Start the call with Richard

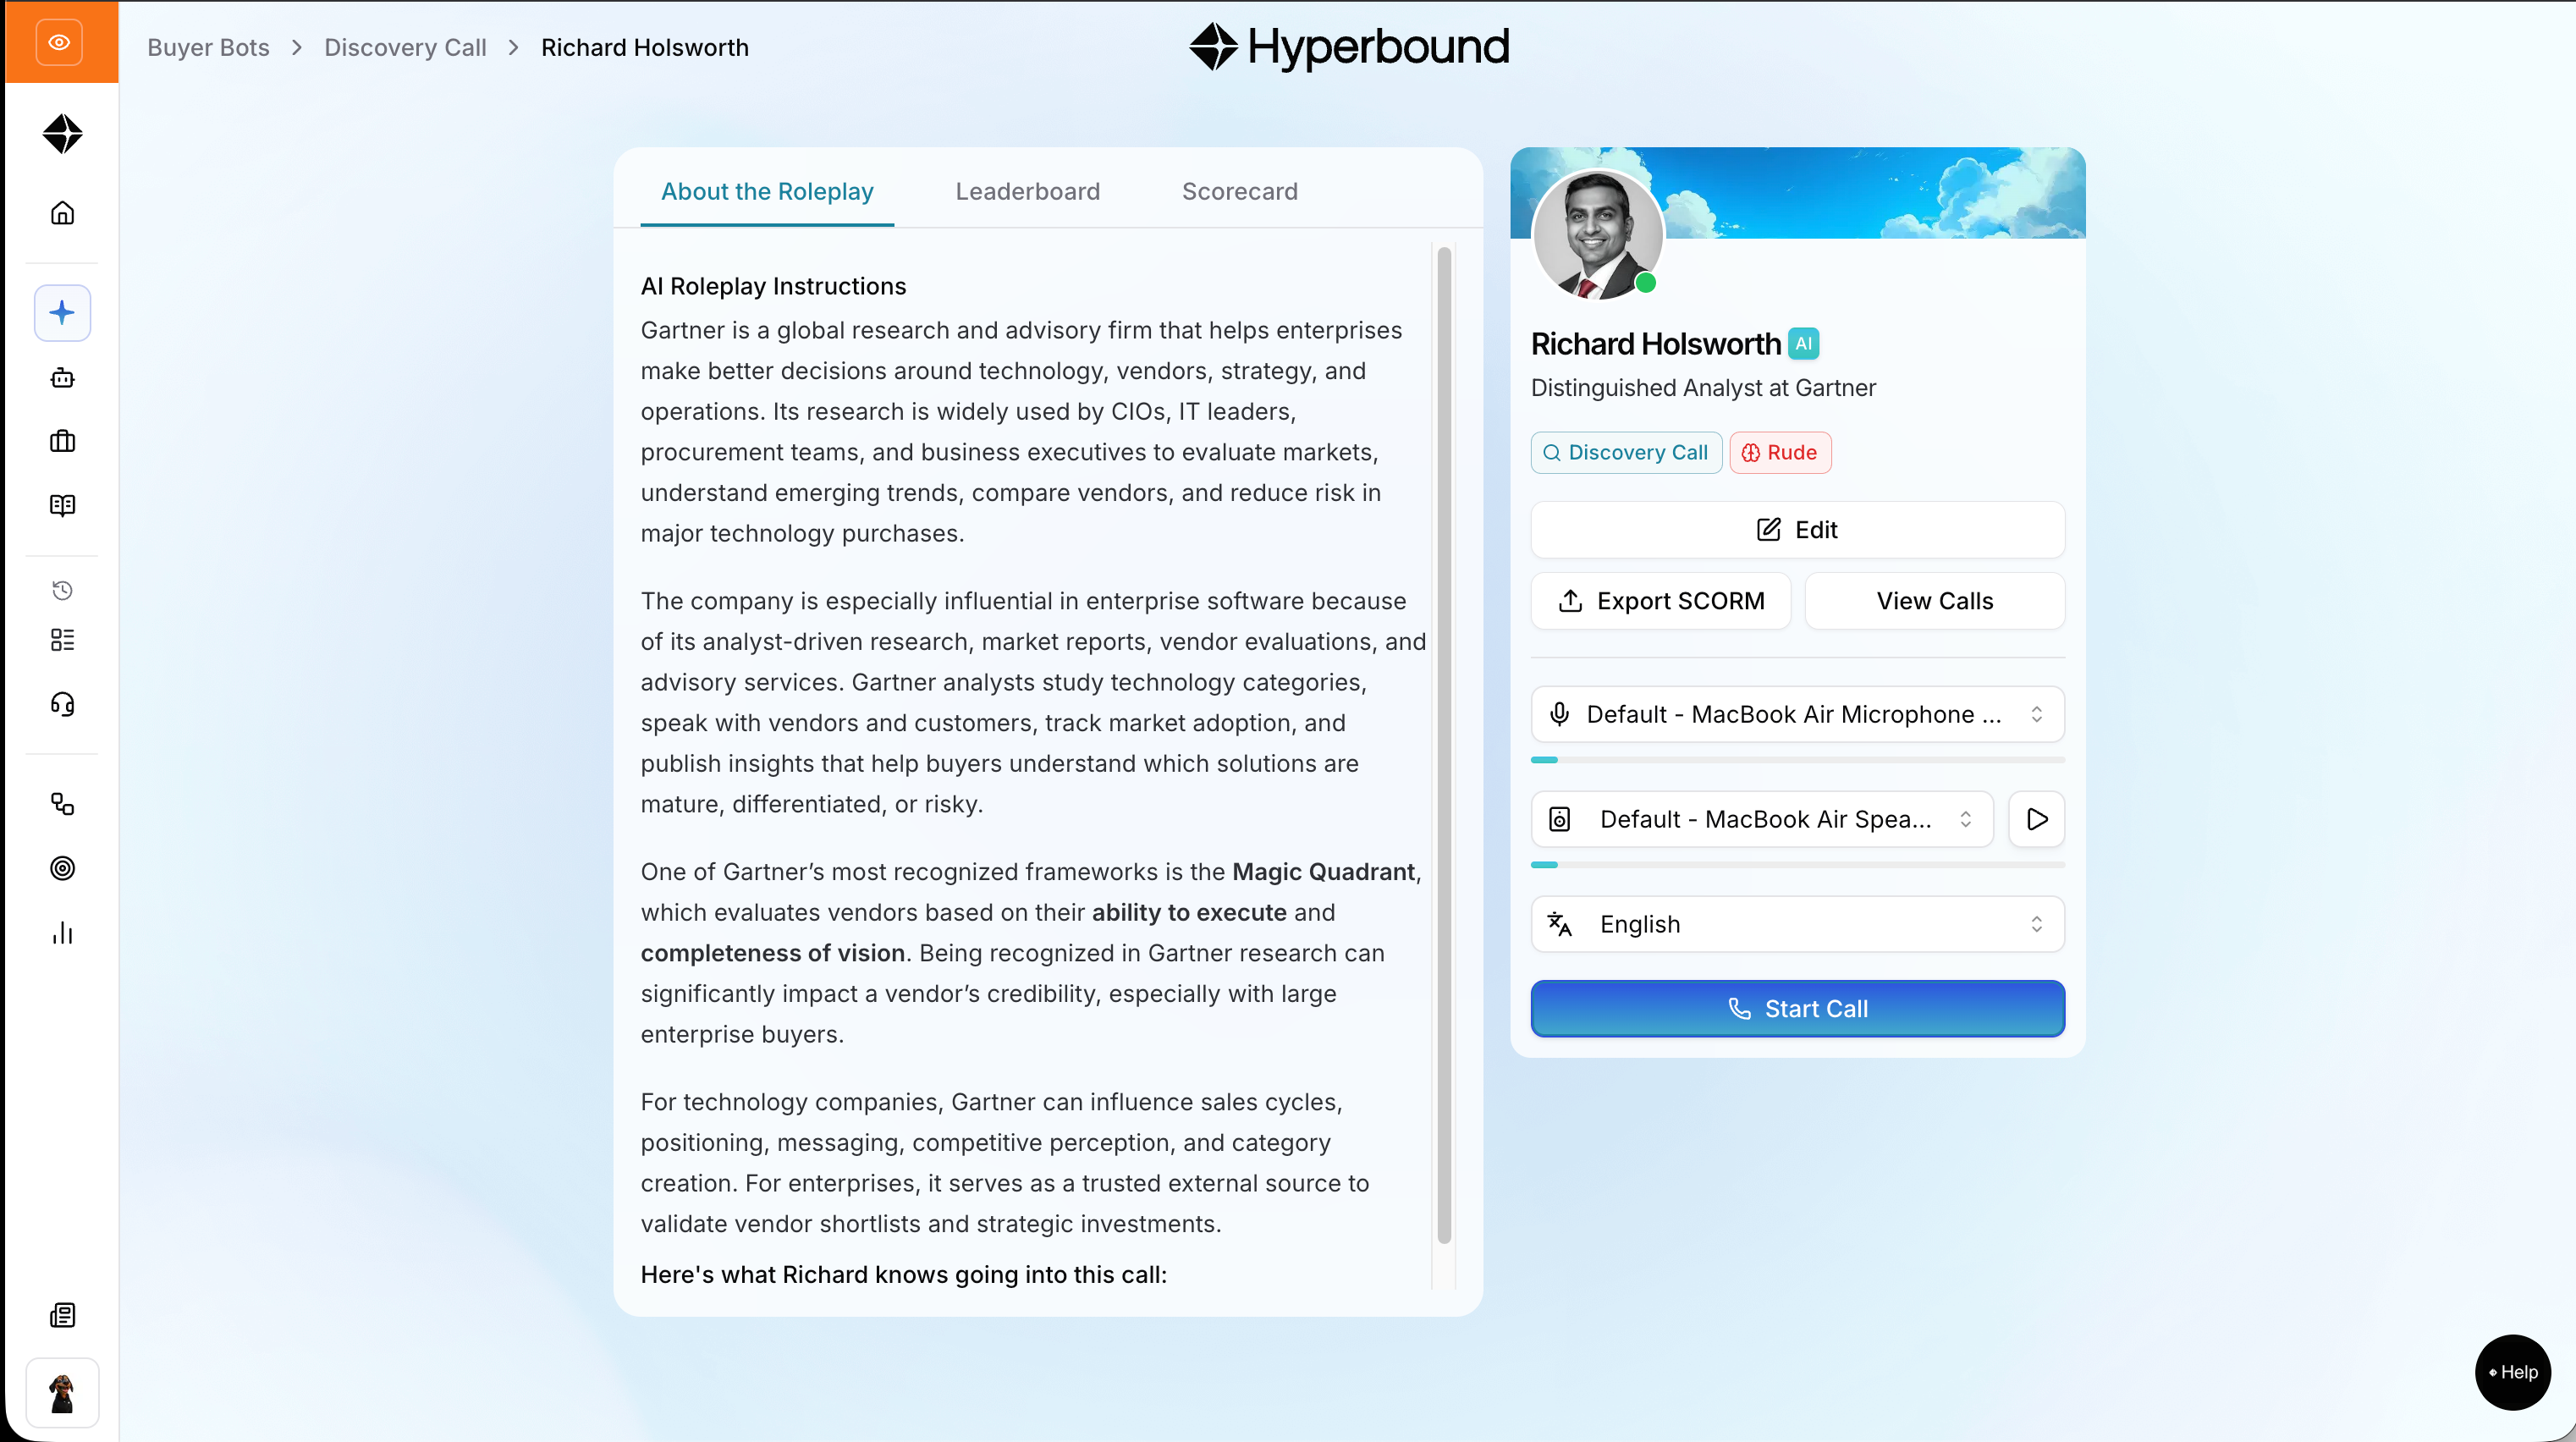tap(1797, 1009)
